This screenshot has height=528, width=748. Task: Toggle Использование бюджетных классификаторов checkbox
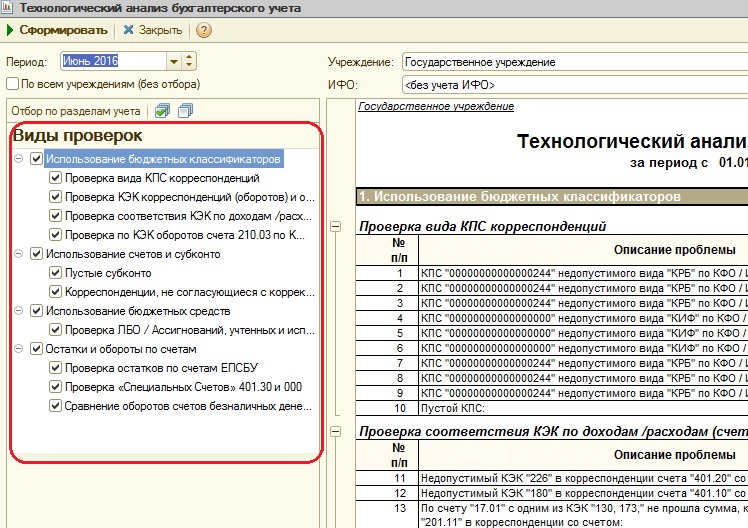tap(36, 158)
